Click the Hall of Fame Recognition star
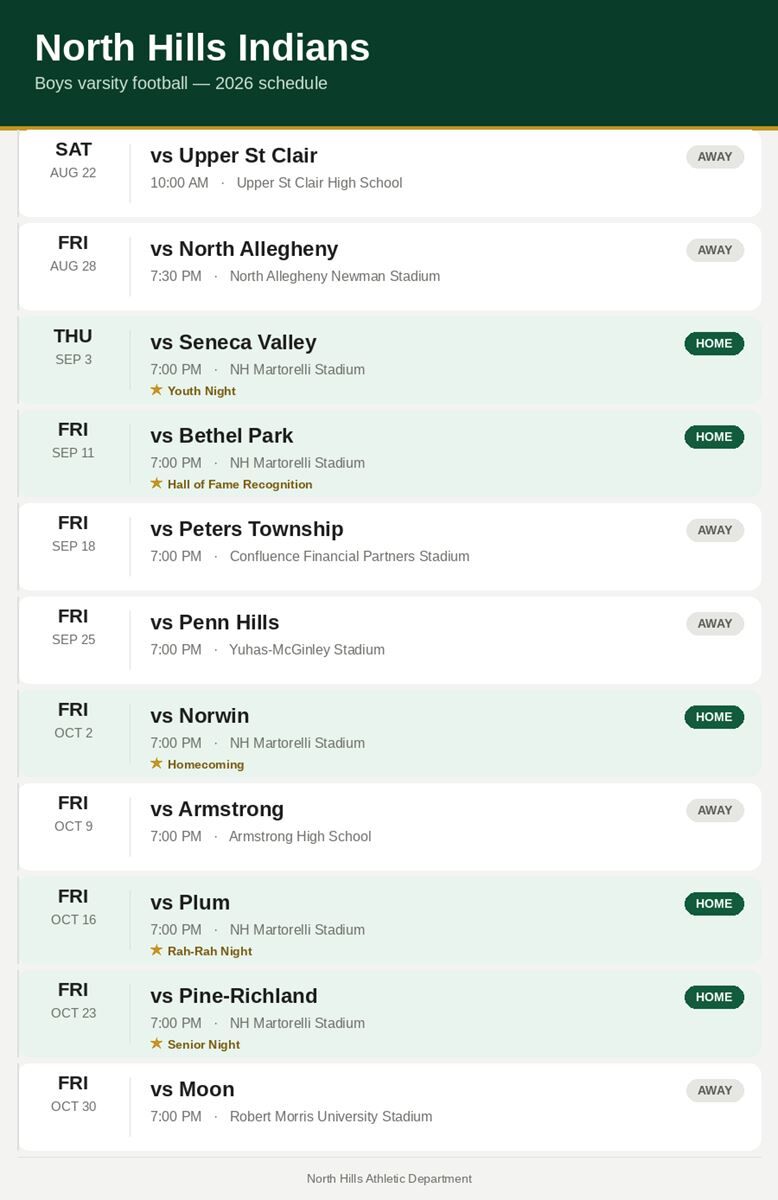The width and height of the screenshot is (778, 1200). coord(156,483)
